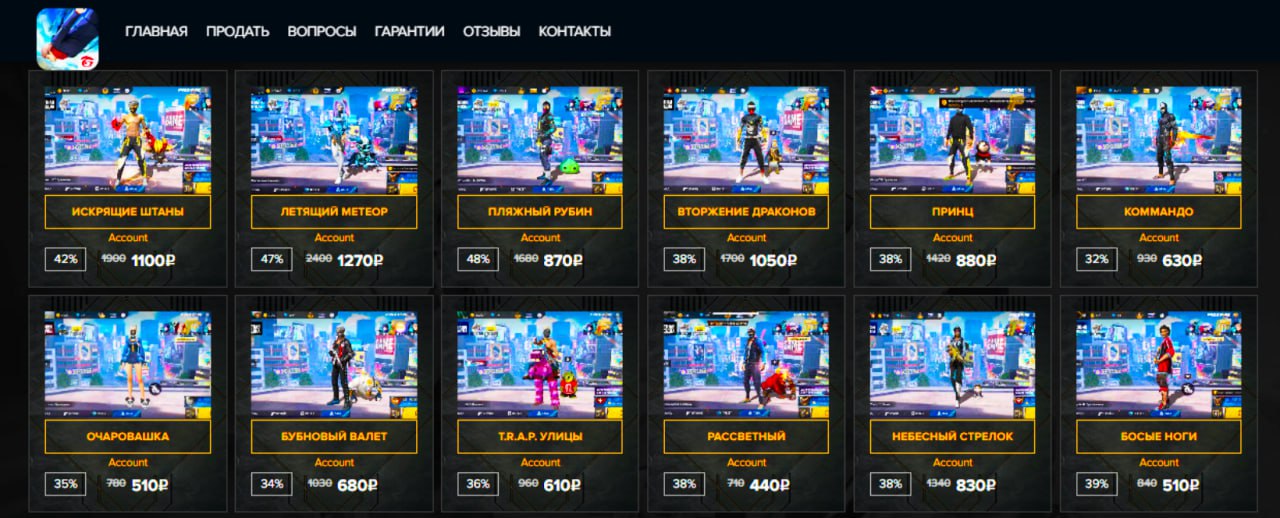Screen dimensions: 1280x518
Task: Select the ЛЕТЯЩИЙ МЕТЕОР account button
Action: tap(334, 212)
